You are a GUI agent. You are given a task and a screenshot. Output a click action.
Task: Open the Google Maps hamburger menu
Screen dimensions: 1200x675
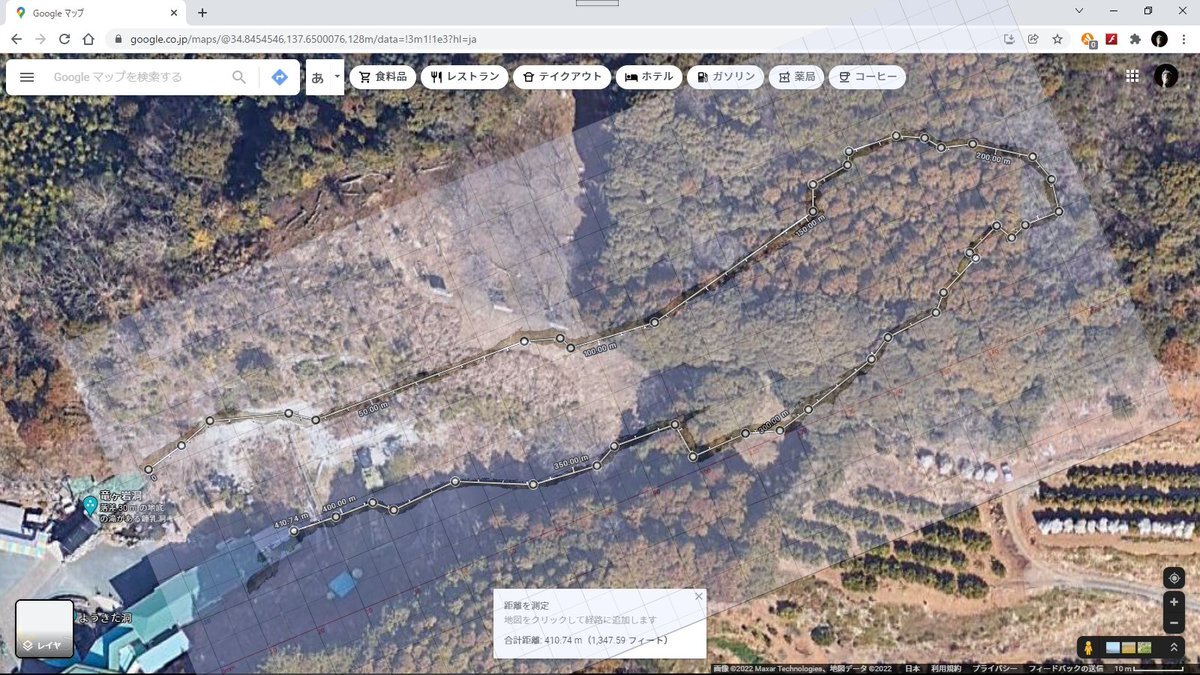pyautogui.click(x=27, y=77)
